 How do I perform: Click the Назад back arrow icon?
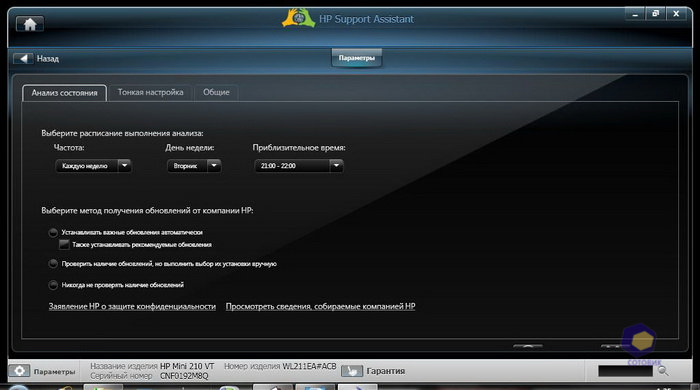tap(23, 58)
